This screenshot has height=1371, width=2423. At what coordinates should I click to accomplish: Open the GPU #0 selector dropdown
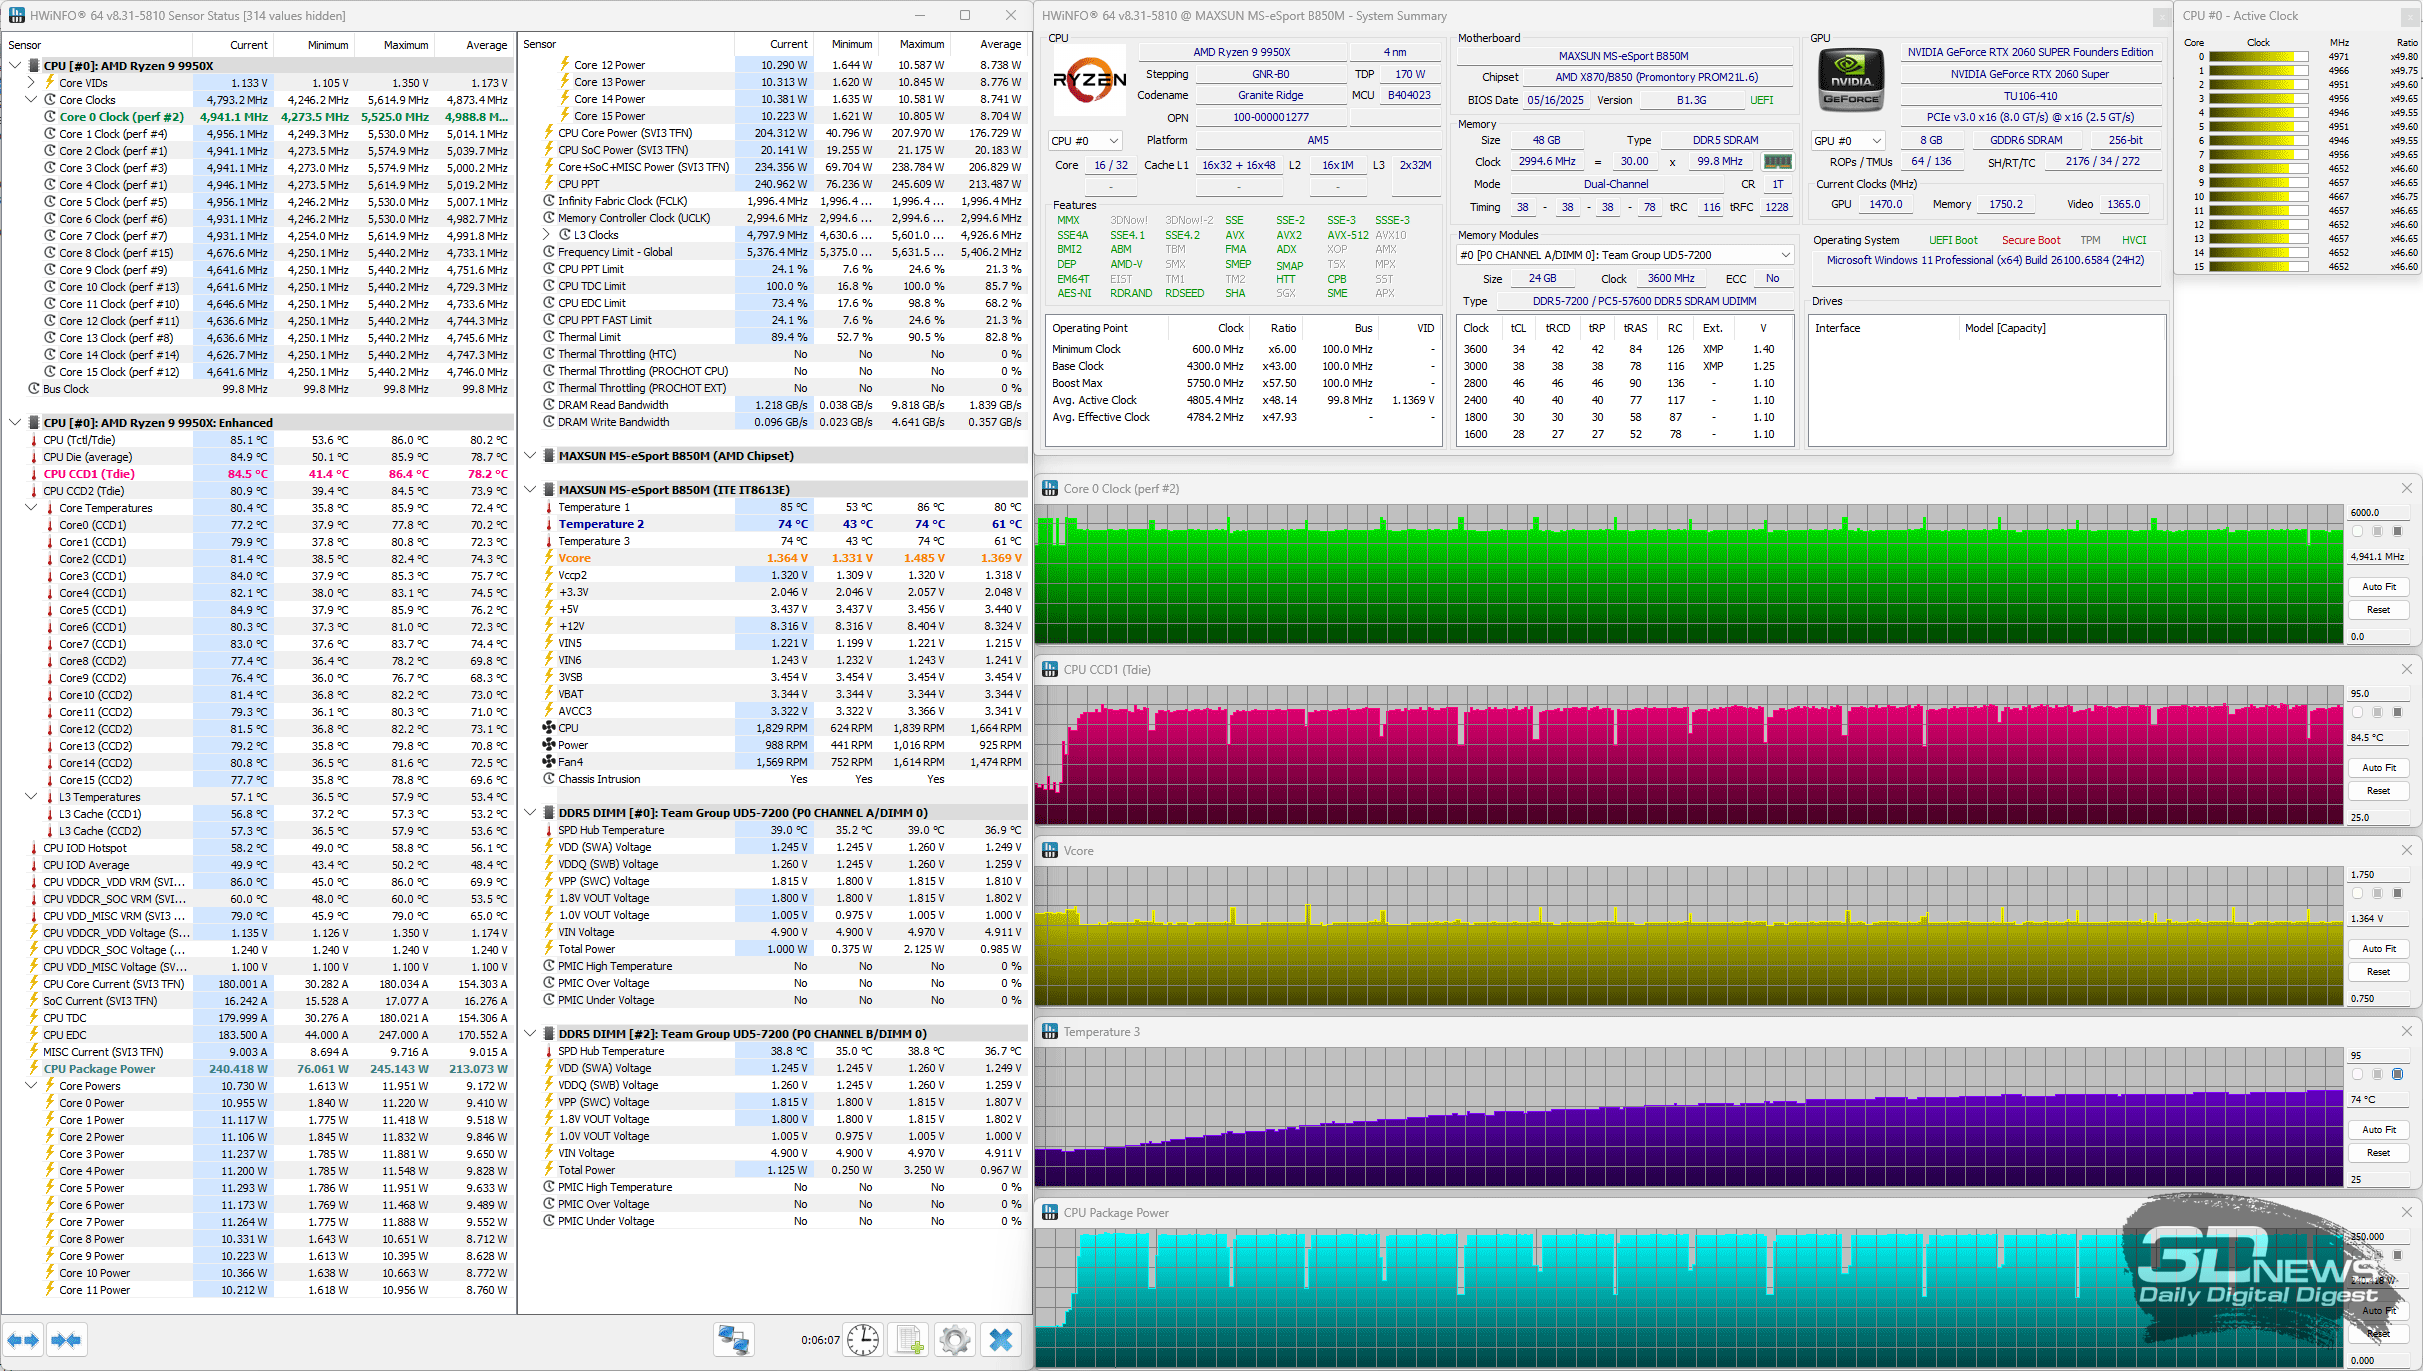(1847, 141)
